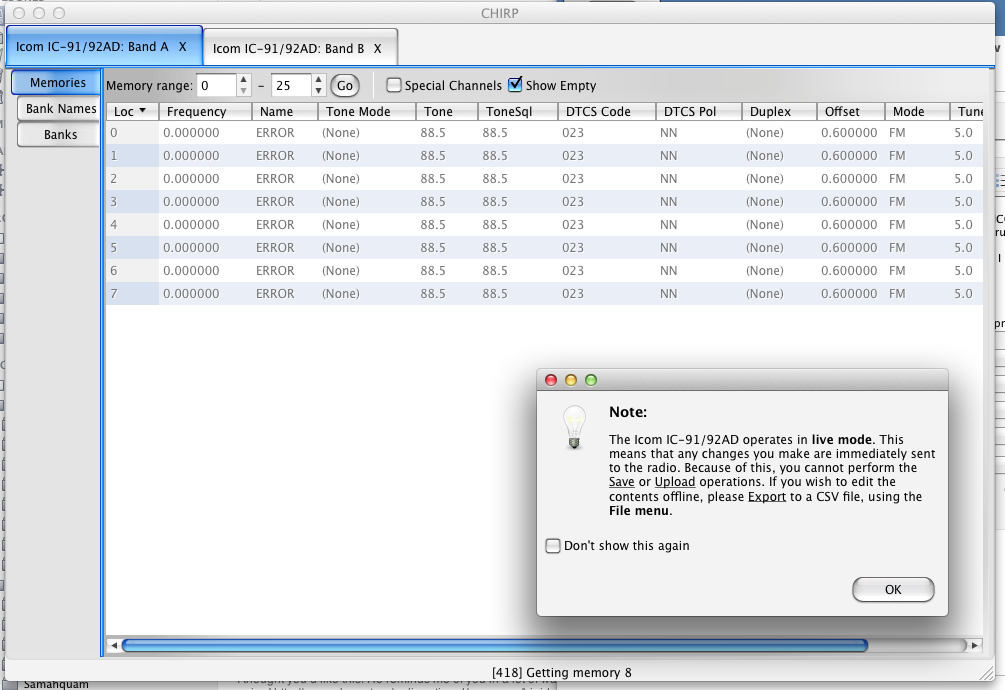Viewport: 1005px width, 690px height.
Task: Close the Note dialog with red button
Action: tap(551, 380)
